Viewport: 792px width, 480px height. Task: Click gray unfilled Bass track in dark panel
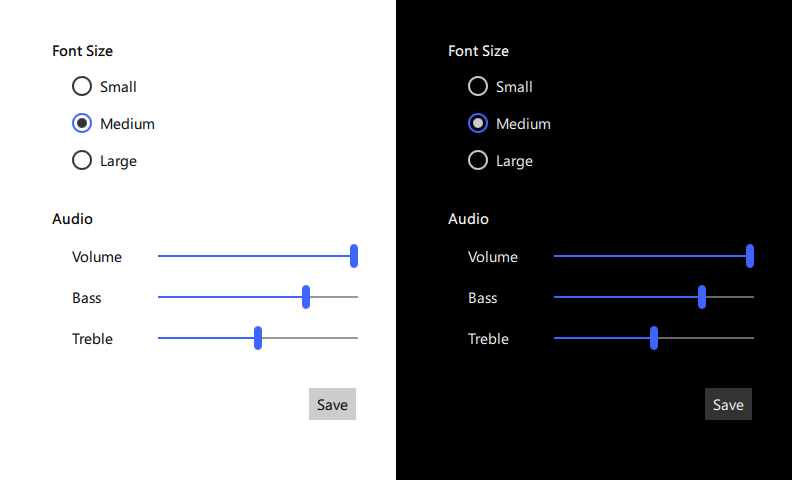tap(731, 297)
